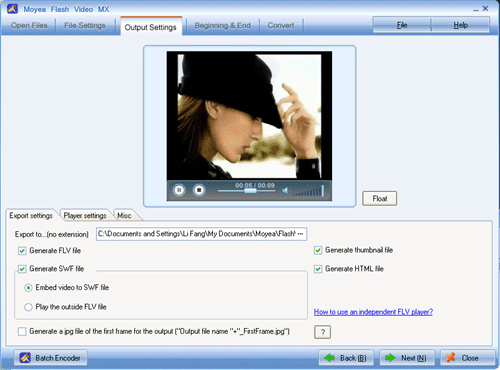Image resolution: width=500 pixels, height=370 pixels.
Task: Click the Float button
Action: (x=379, y=198)
